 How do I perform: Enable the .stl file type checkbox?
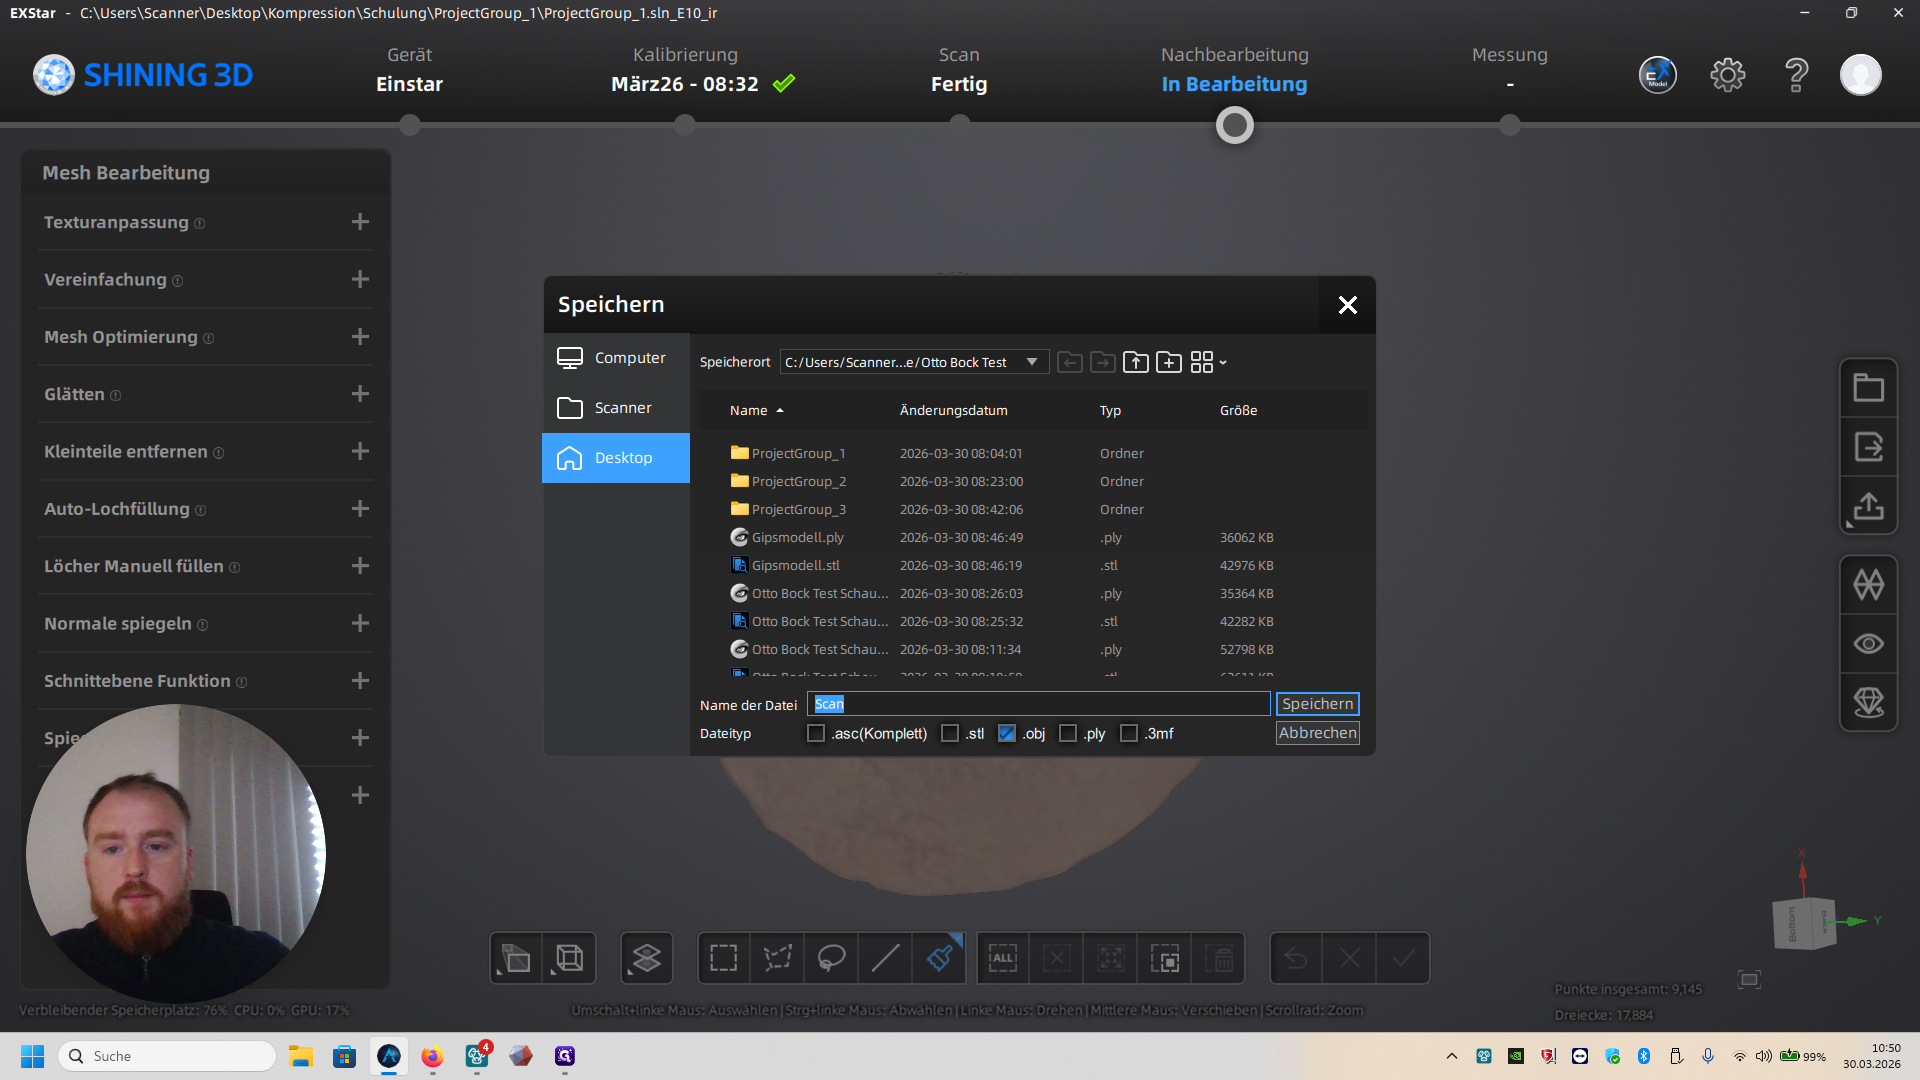click(x=950, y=733)
